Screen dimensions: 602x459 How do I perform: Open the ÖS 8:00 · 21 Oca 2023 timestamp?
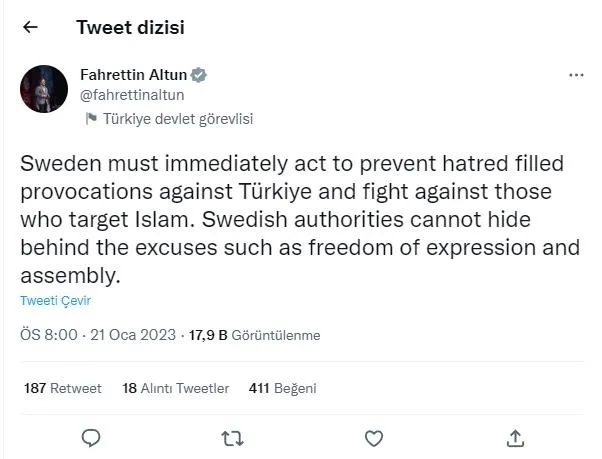[x=98, y=335]
